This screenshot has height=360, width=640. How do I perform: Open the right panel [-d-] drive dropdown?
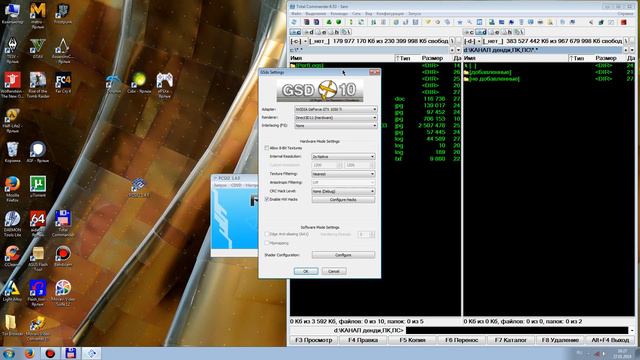473,41
